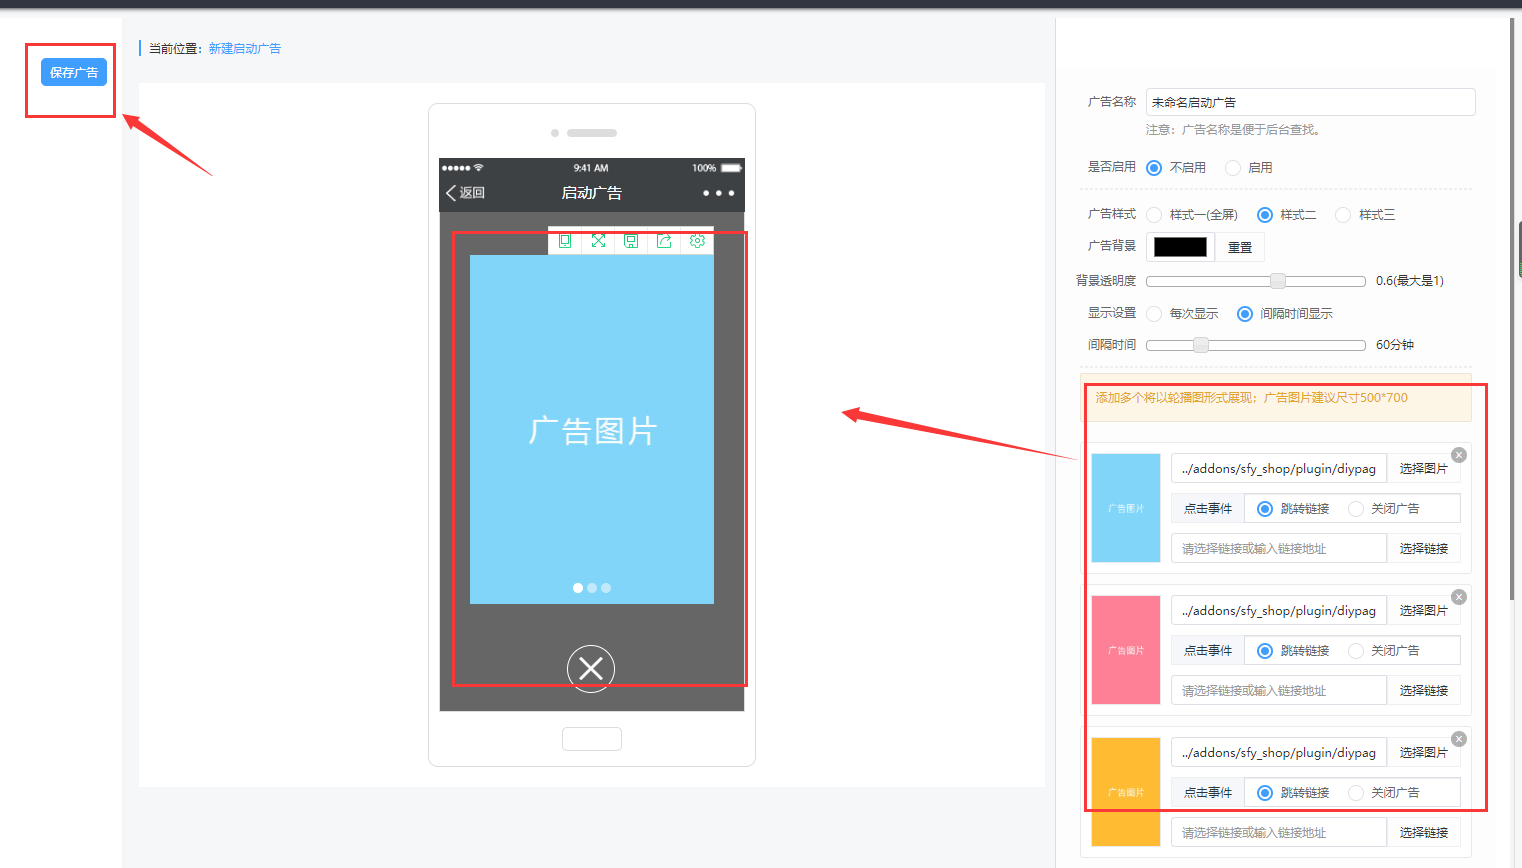Click the share arrow icon in preview toolbar
Screen dimensions: 1522x868
click(664, 241)
